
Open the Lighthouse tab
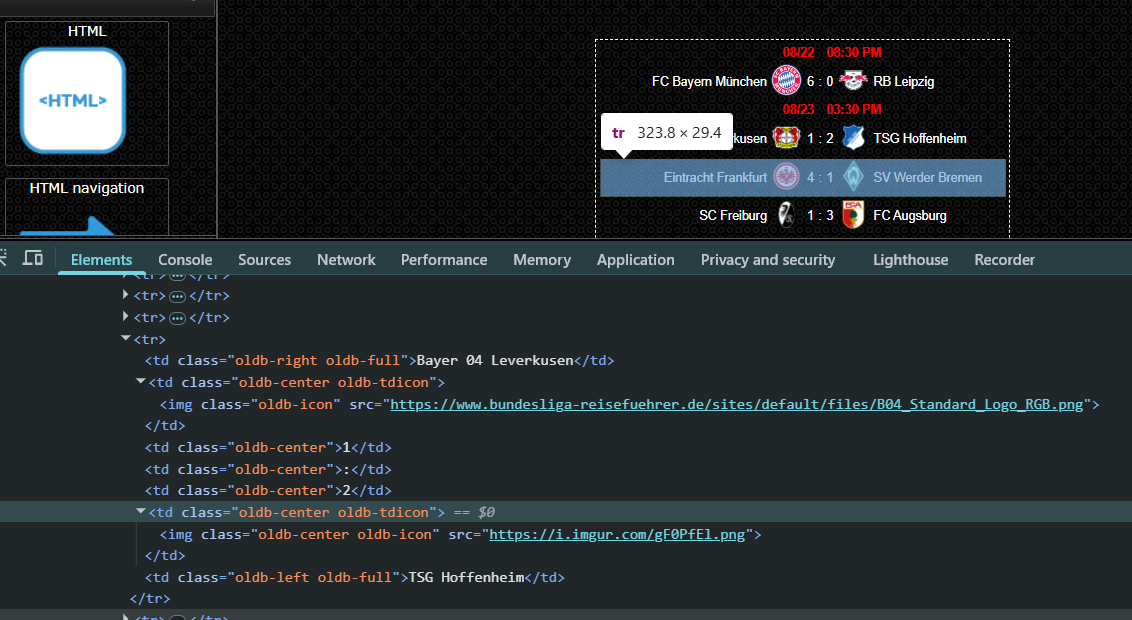[910, 260]
